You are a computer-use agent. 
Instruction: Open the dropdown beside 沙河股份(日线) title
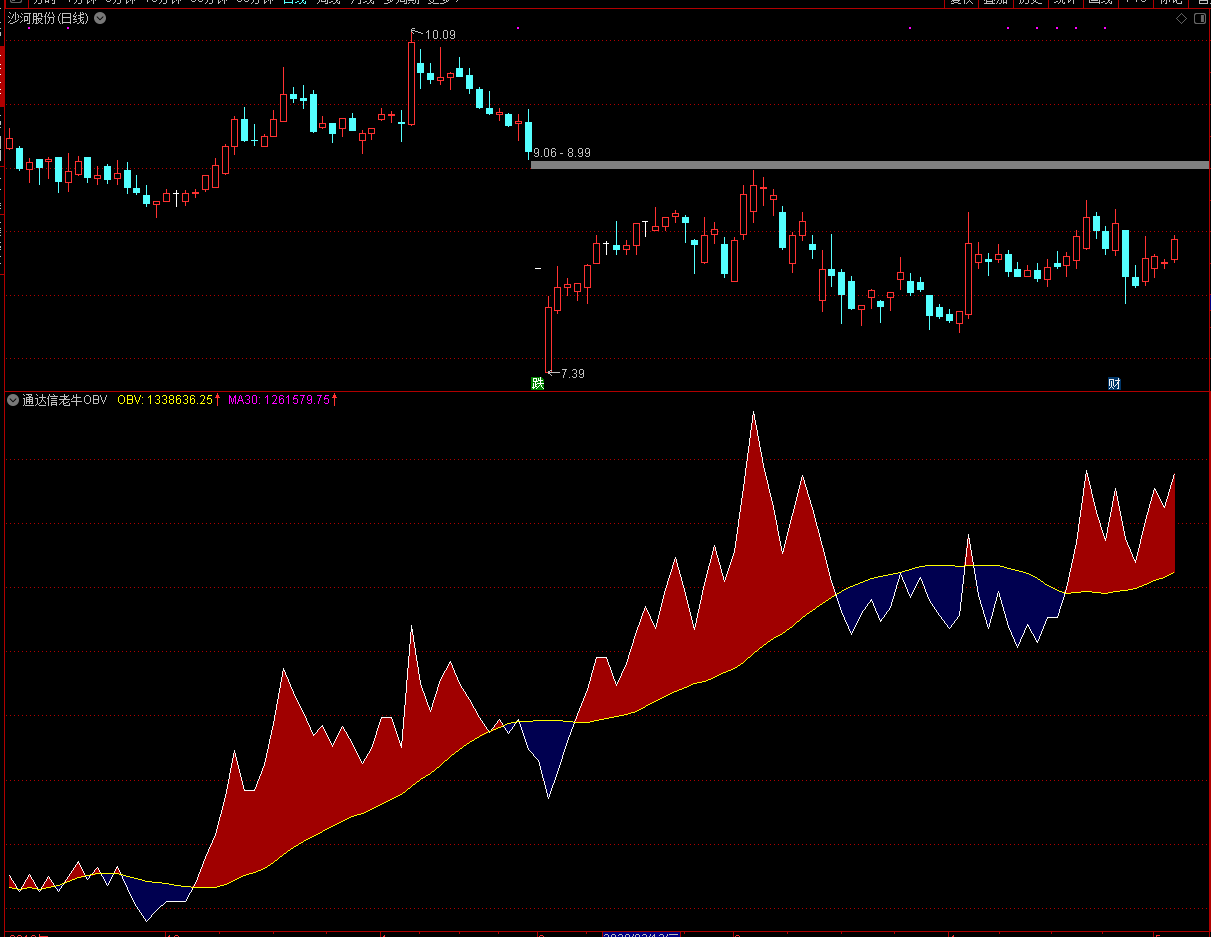point(98,18)
